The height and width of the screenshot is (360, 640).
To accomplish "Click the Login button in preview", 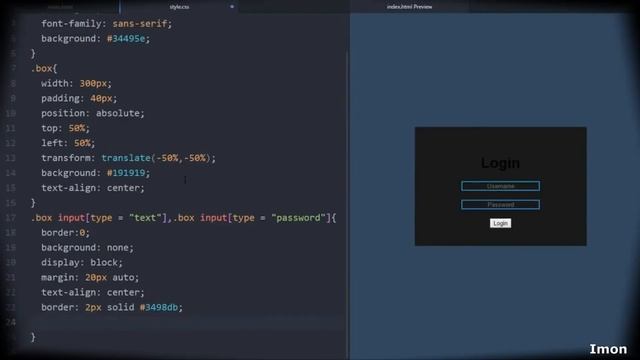I will point(500,223).
